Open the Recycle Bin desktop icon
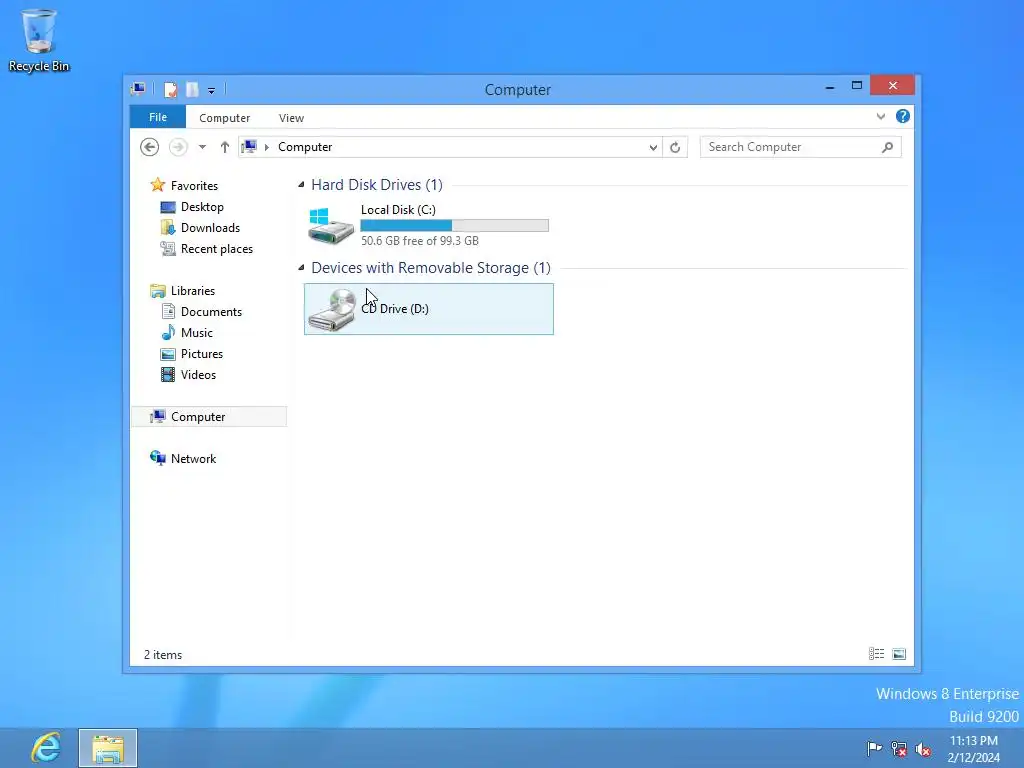This screenshot has width=1024, height=768. tap(39, 40)
